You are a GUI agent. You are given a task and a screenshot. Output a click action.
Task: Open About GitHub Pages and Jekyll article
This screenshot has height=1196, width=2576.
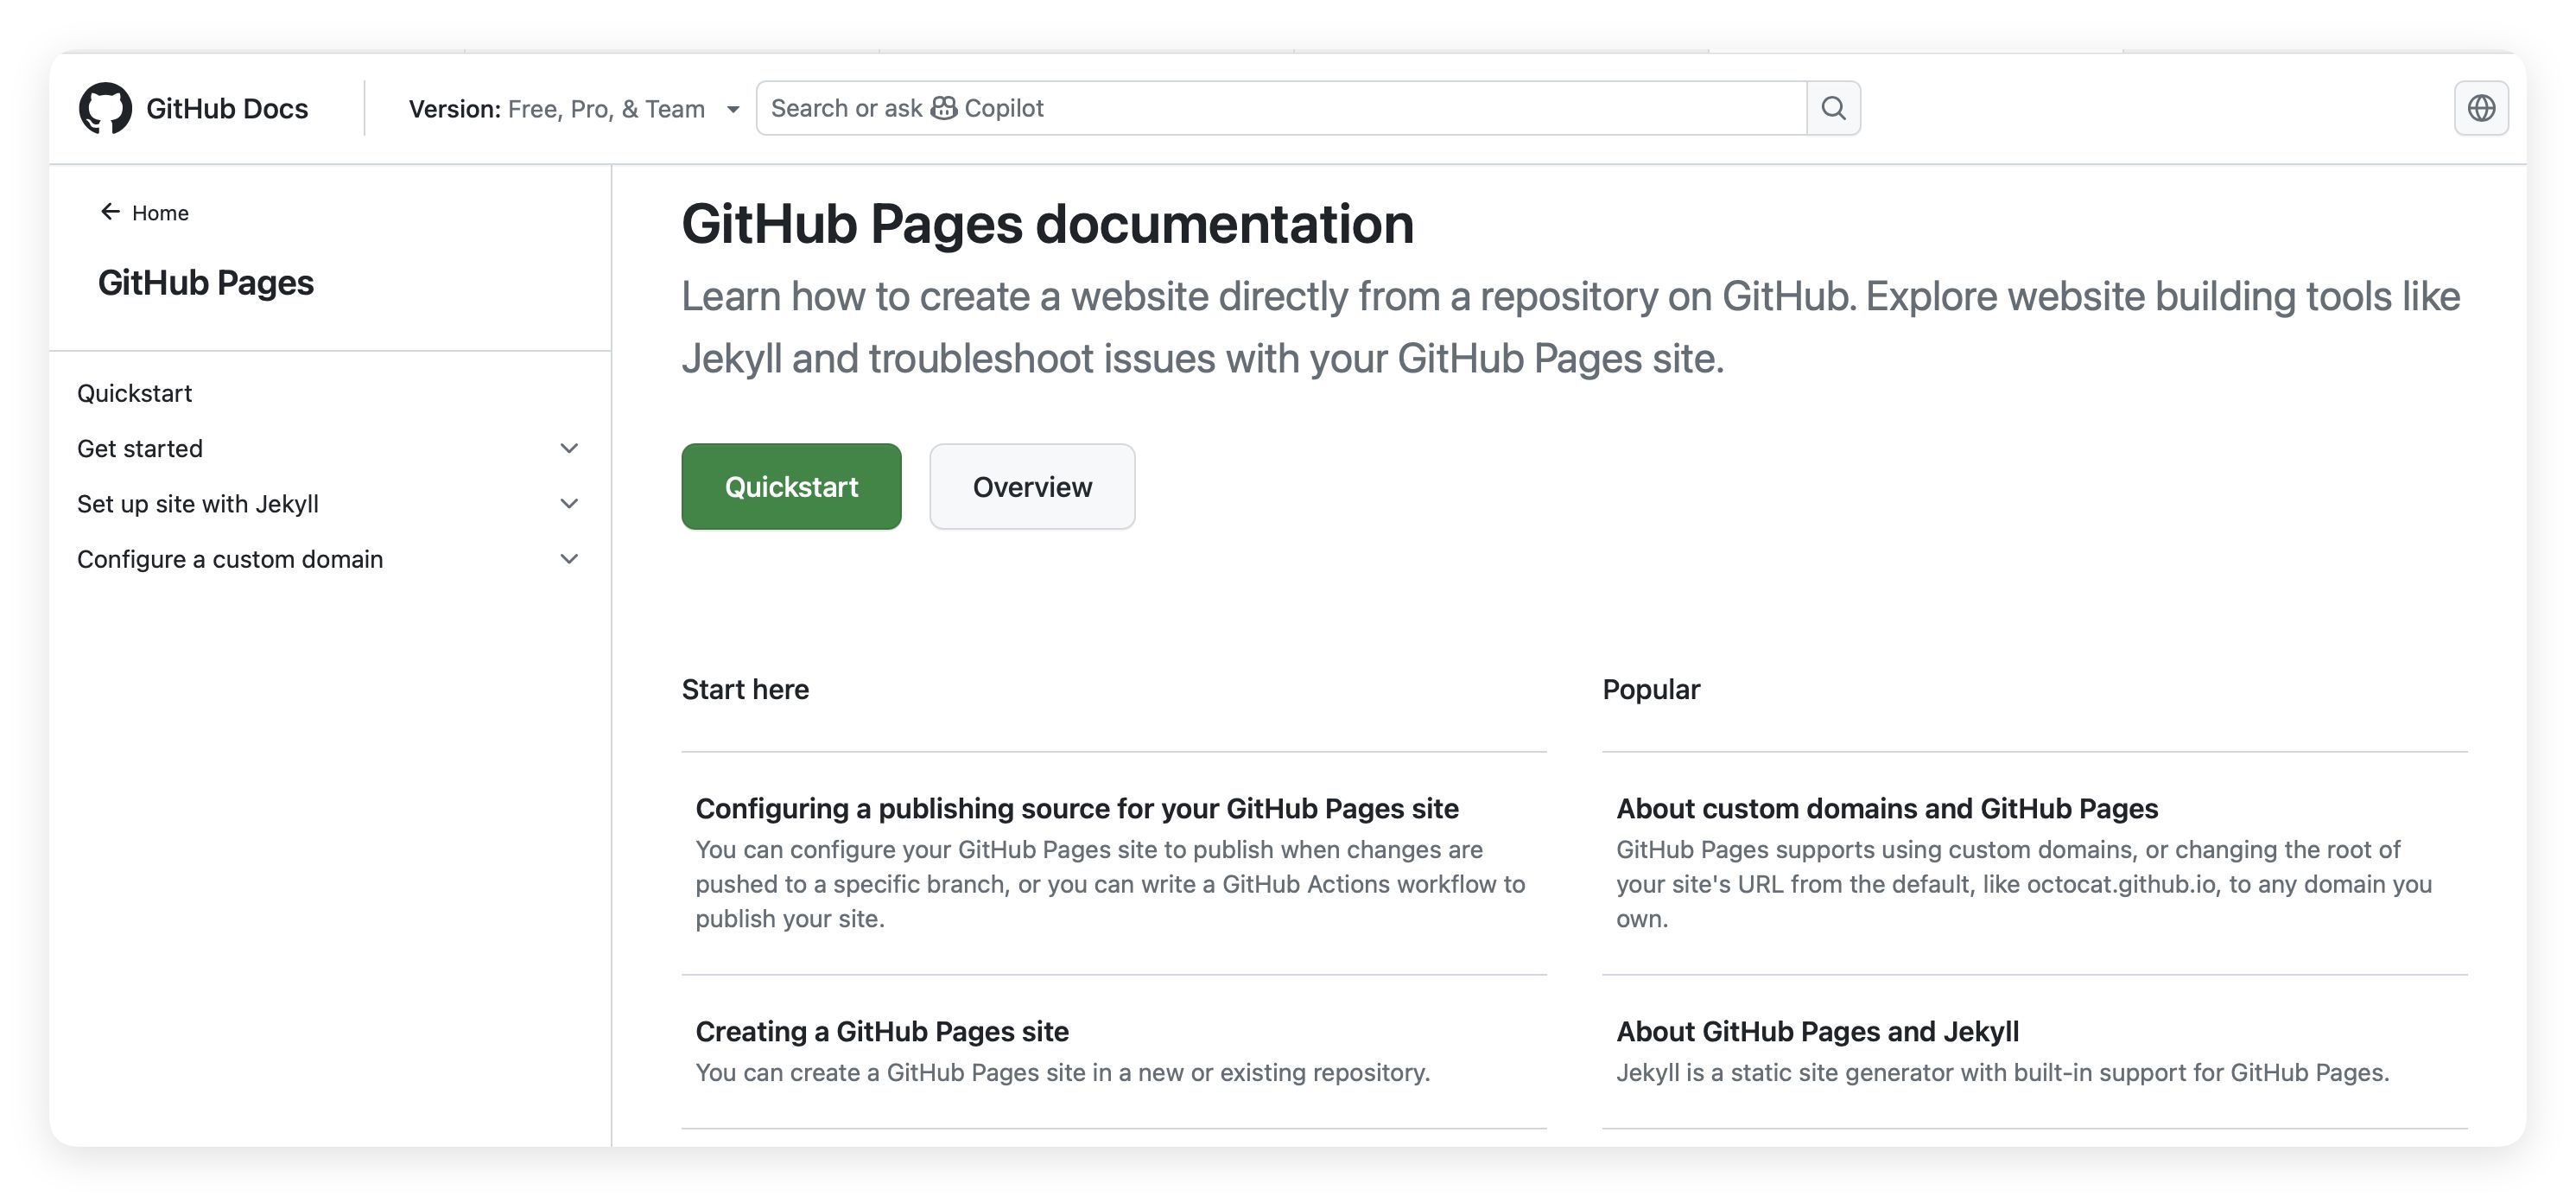(x=1817, y=1031)
